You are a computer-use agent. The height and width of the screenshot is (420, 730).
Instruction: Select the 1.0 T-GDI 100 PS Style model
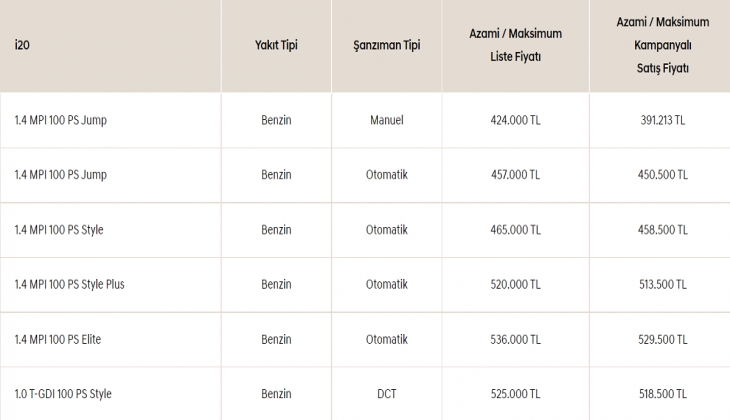pos(63,394)
